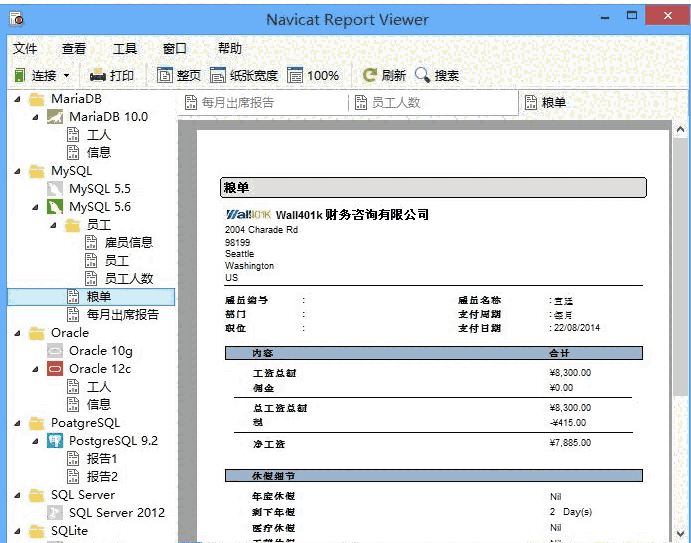Click the 报告1 report document icon
Image resolution: width=691 pixels, height=543 pixels.
(73, 459)
